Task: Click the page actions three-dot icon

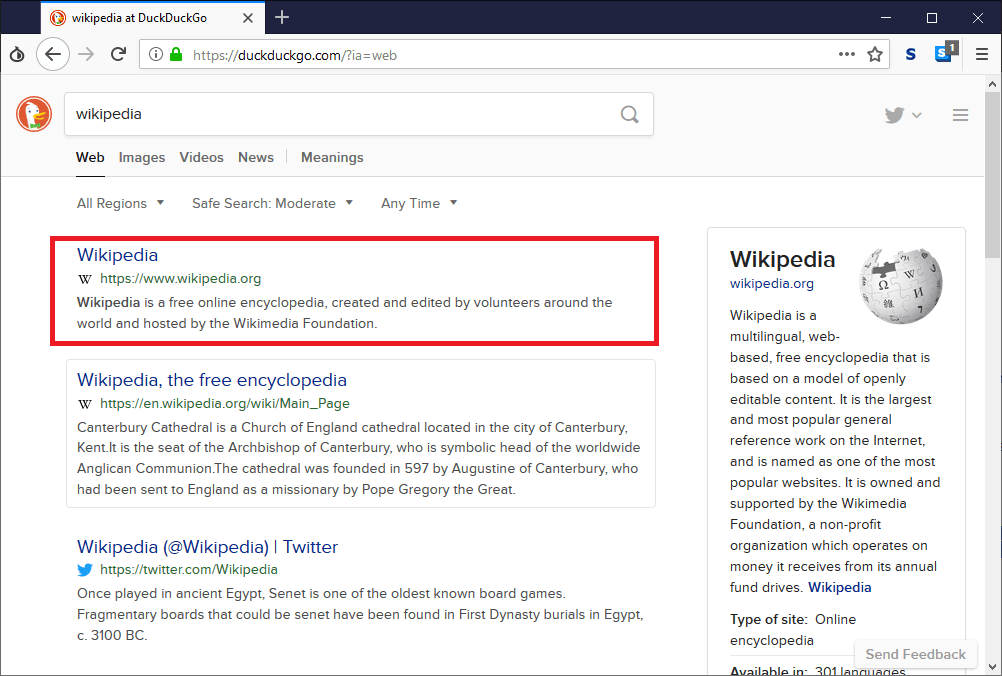Action: 846,55
